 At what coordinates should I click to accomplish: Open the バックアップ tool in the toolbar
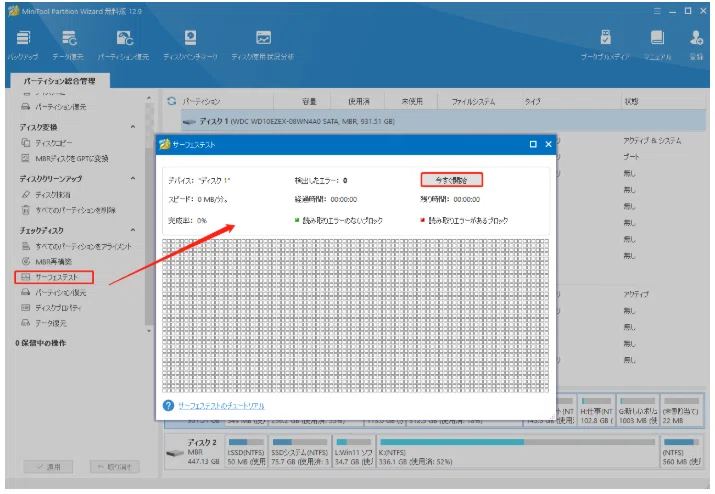tap(23, 45)
